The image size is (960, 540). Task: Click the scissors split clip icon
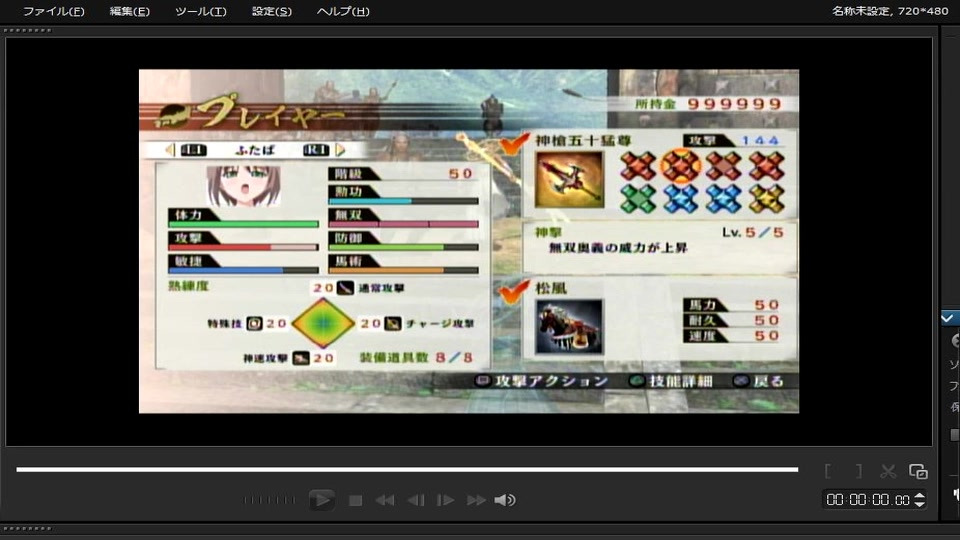888,471
